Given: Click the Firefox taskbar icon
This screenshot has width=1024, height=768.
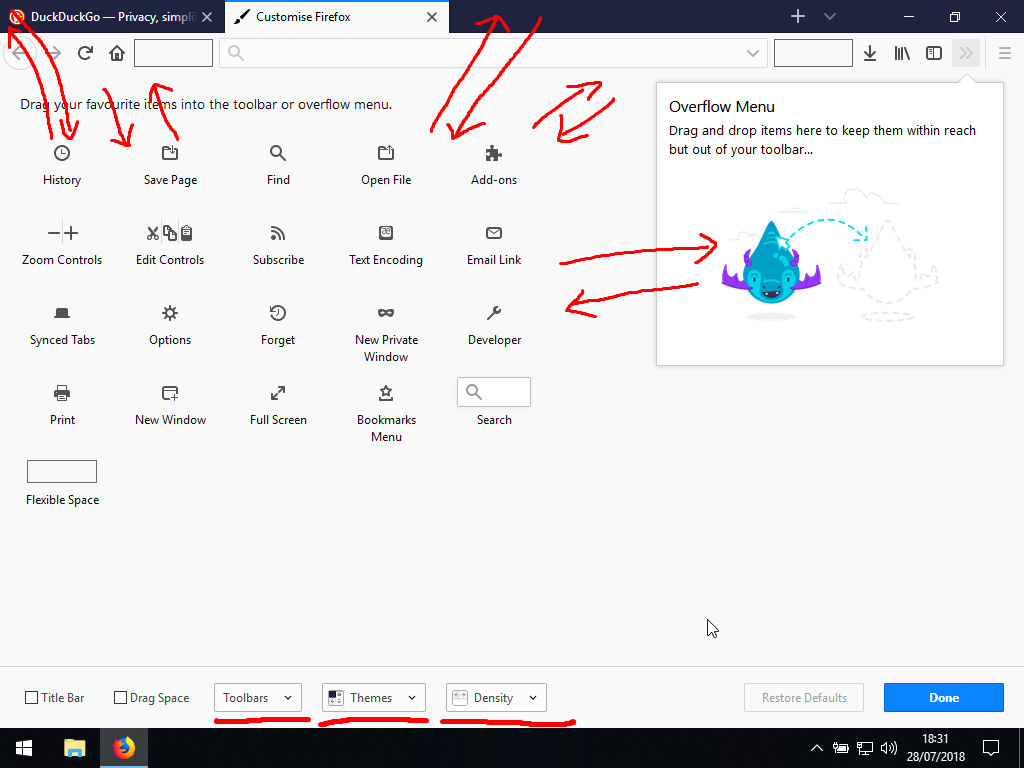Looking at the screenshot, I should pyautogui.click(x=124, y=748).
